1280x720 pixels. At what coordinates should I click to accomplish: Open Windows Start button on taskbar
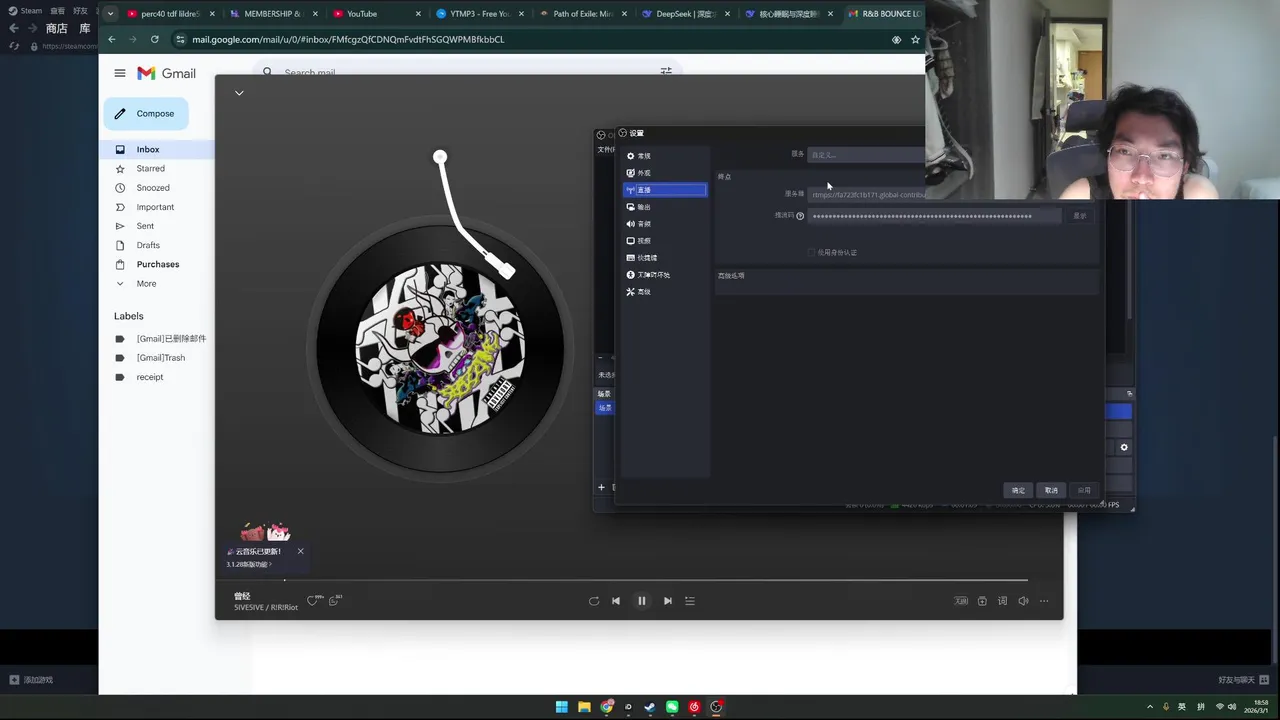click(562, 707)
